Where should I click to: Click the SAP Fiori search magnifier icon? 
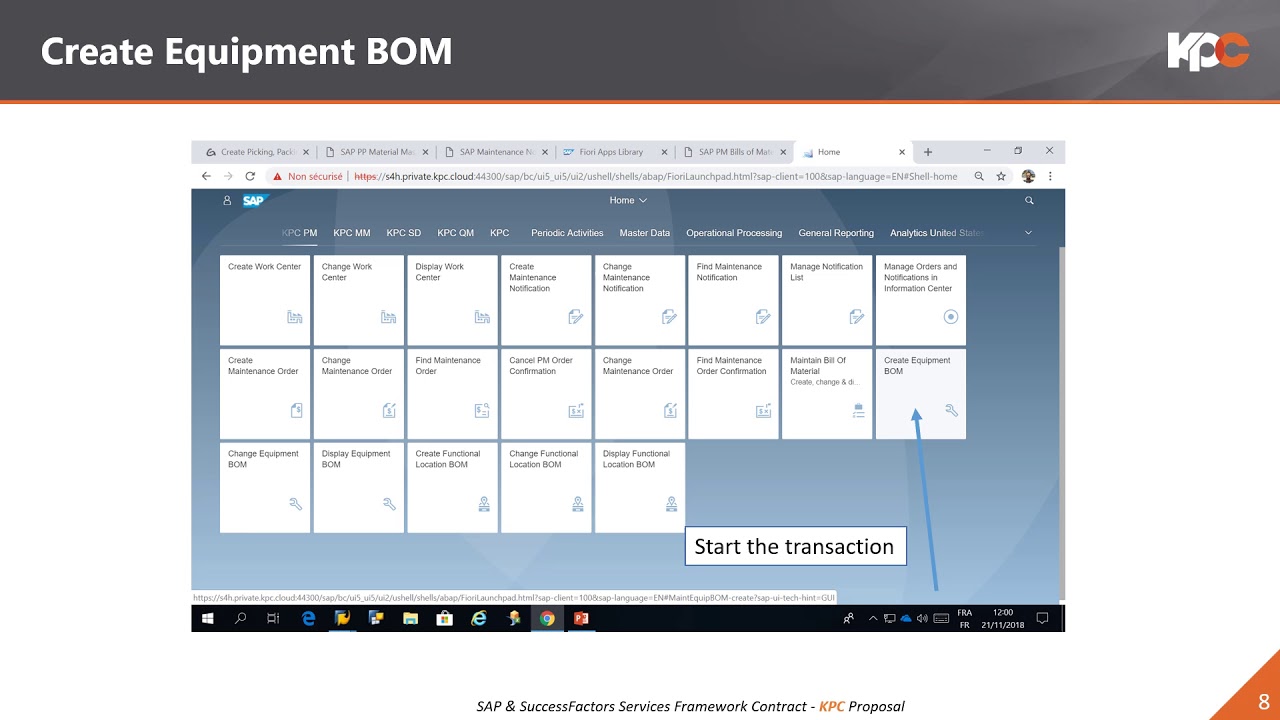point(1029,201)
